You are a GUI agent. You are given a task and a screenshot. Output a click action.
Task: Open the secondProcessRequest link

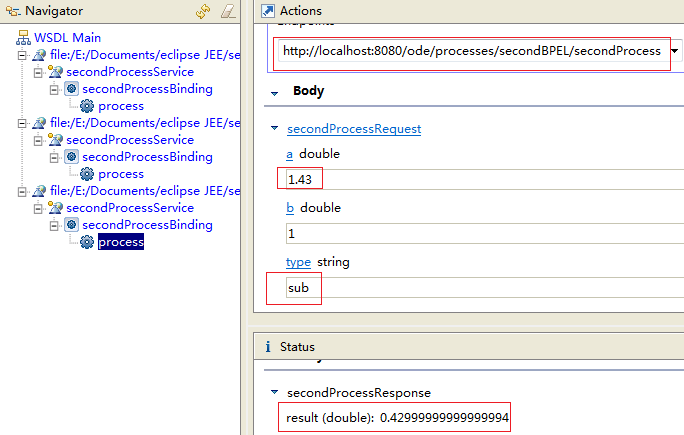click(x=354, y=129)
